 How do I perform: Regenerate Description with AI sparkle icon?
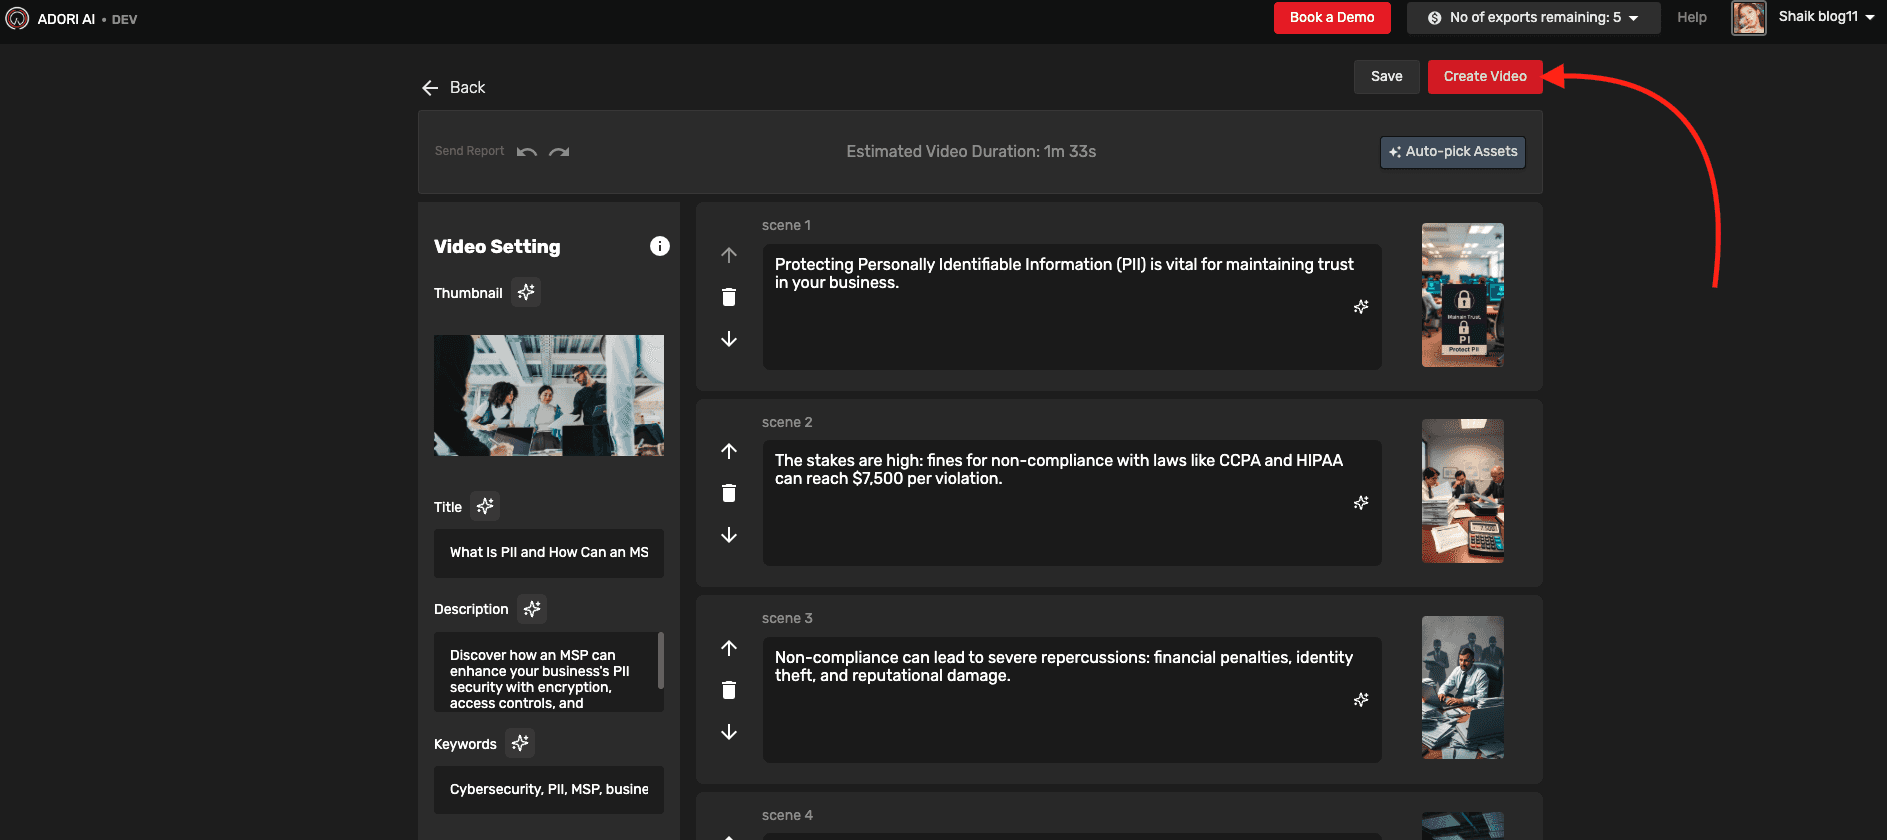[x=532, y=608]
